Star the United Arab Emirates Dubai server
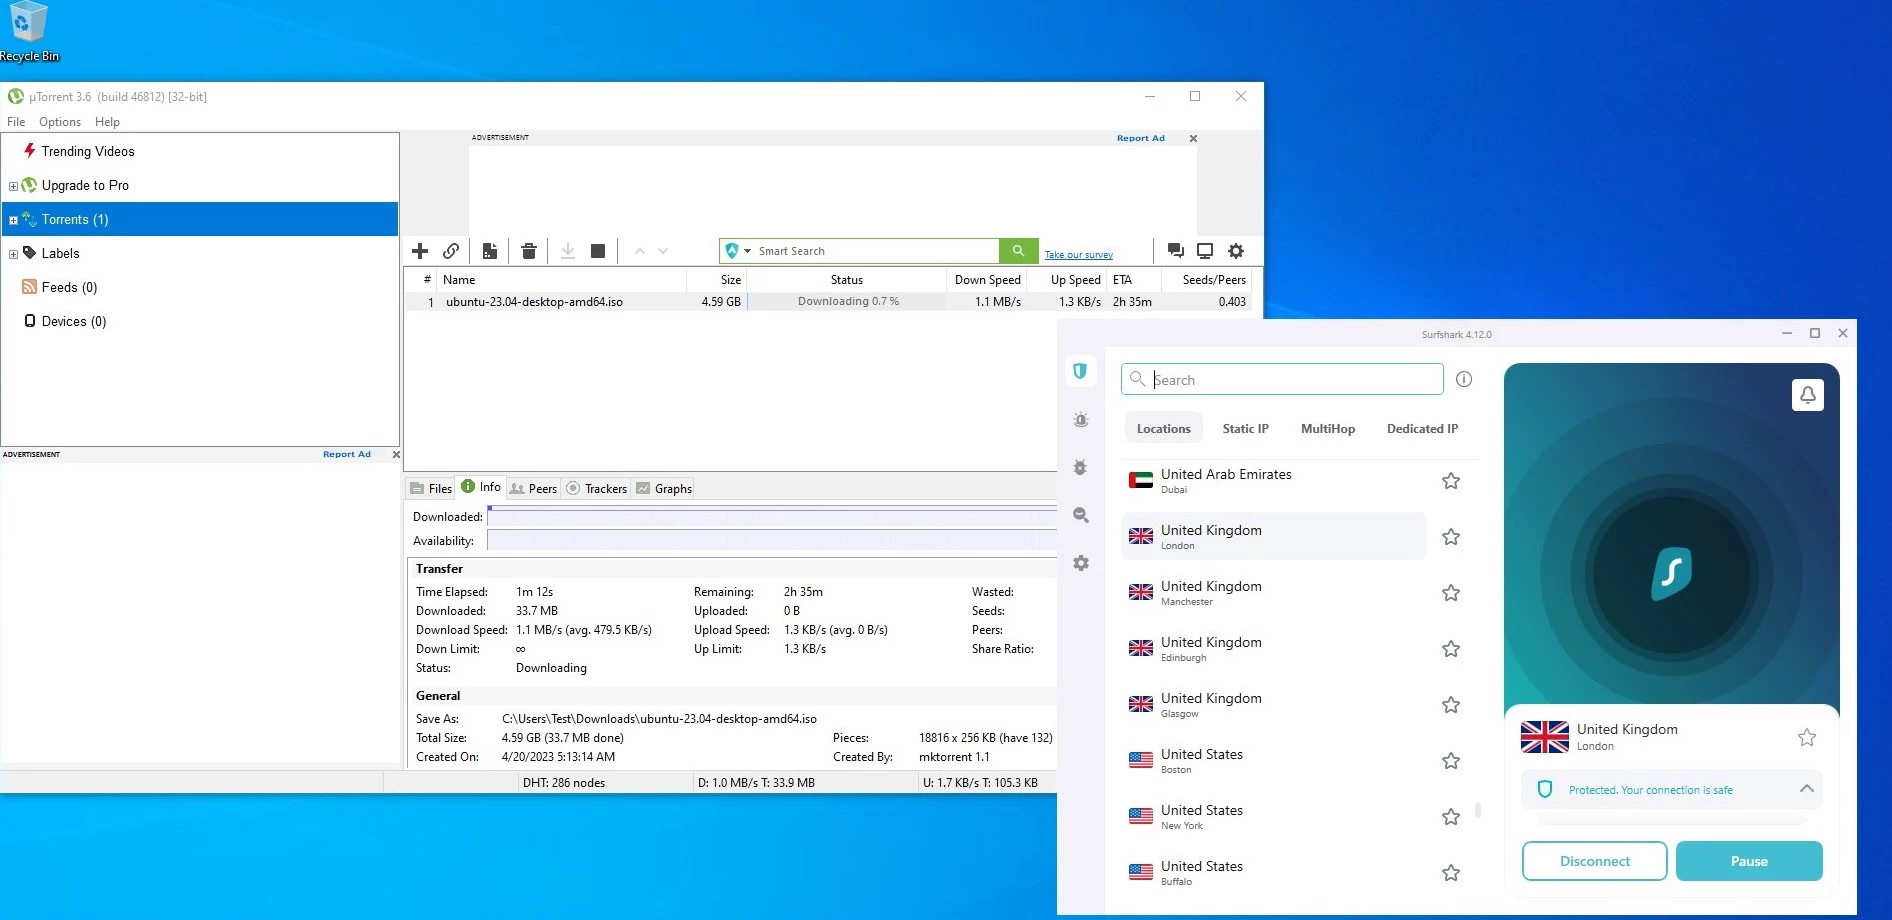The width and height of the screenshot is (1892, 920). pos(1451,481)
